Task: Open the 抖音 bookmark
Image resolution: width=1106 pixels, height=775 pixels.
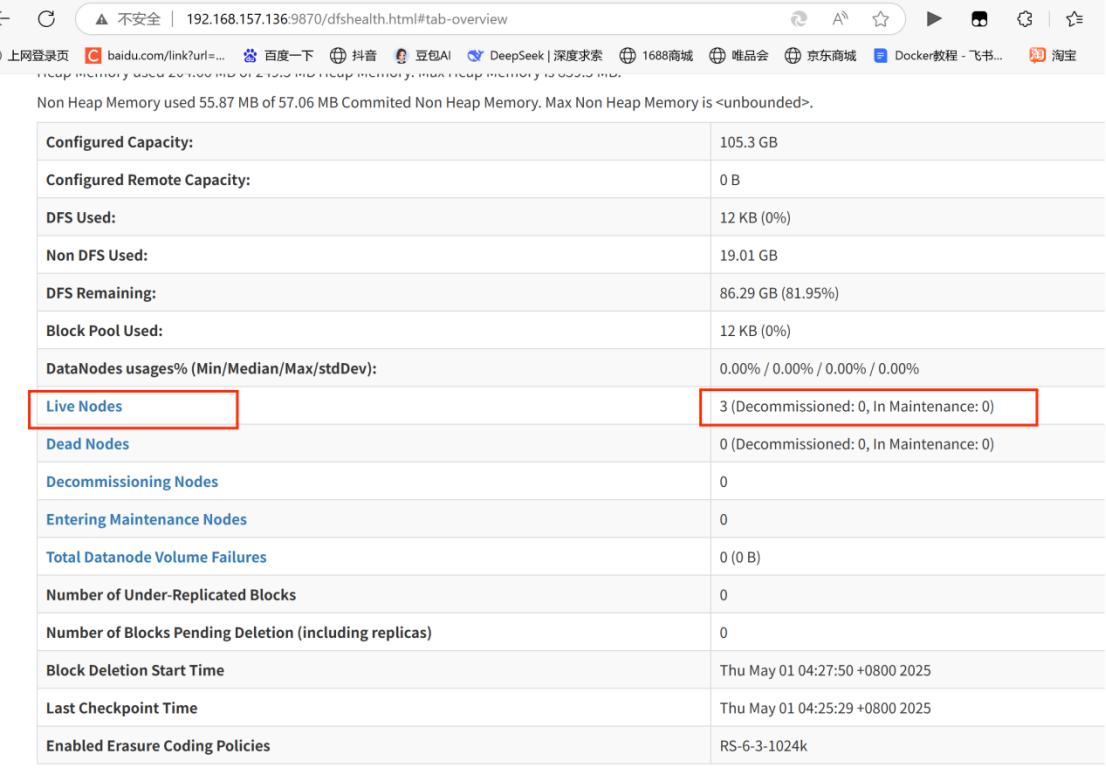Action: pyautogui.click(x=353, y=56)
